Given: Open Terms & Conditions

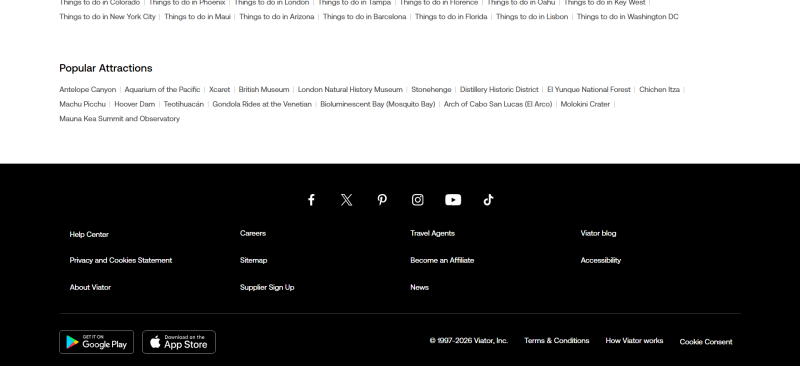Looking at the screenshot, I should (557, 340).
